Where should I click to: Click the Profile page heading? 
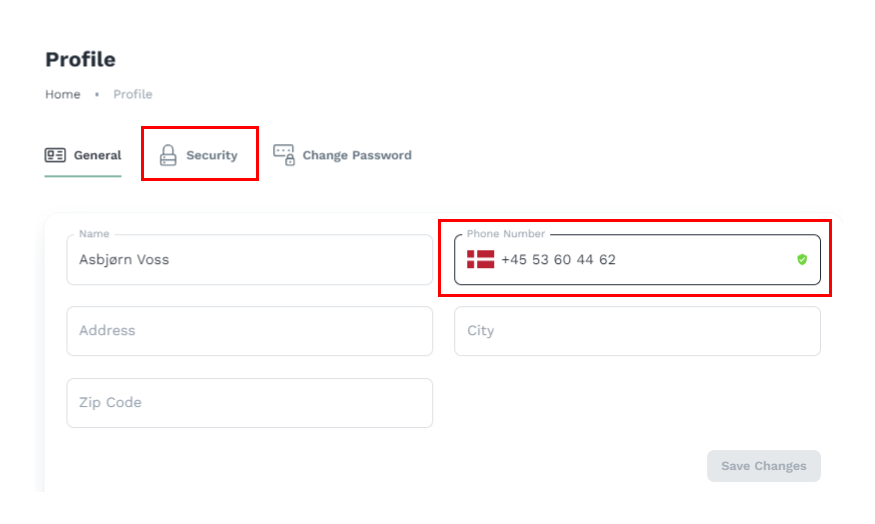(80, 60)
